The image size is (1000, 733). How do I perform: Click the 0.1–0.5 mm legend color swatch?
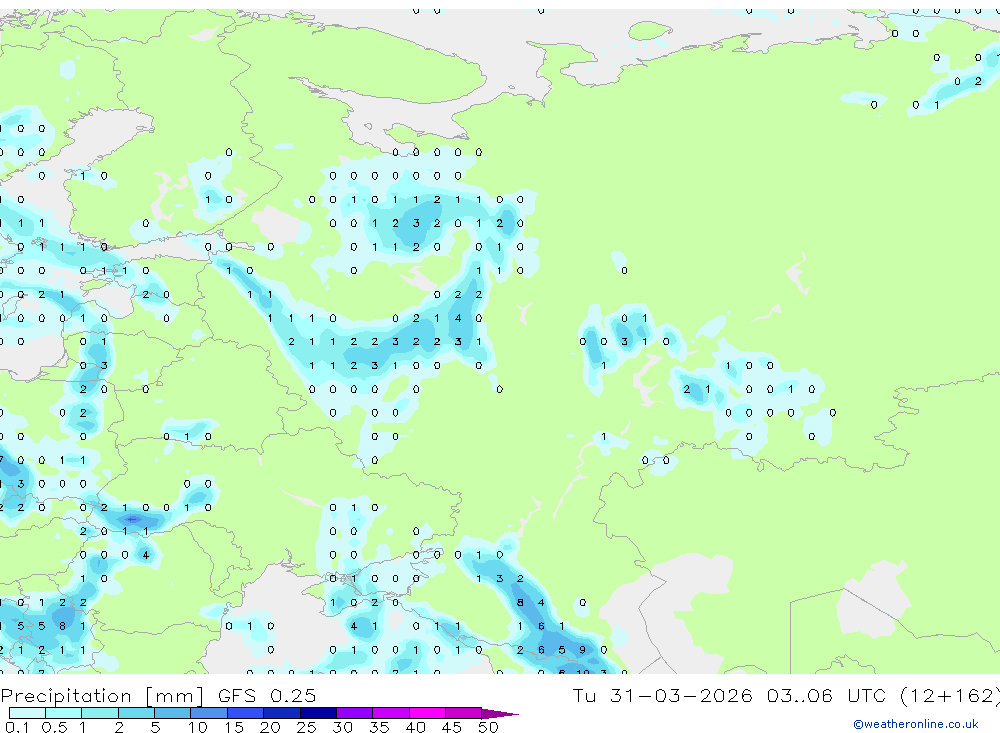(x=27, y=713)
